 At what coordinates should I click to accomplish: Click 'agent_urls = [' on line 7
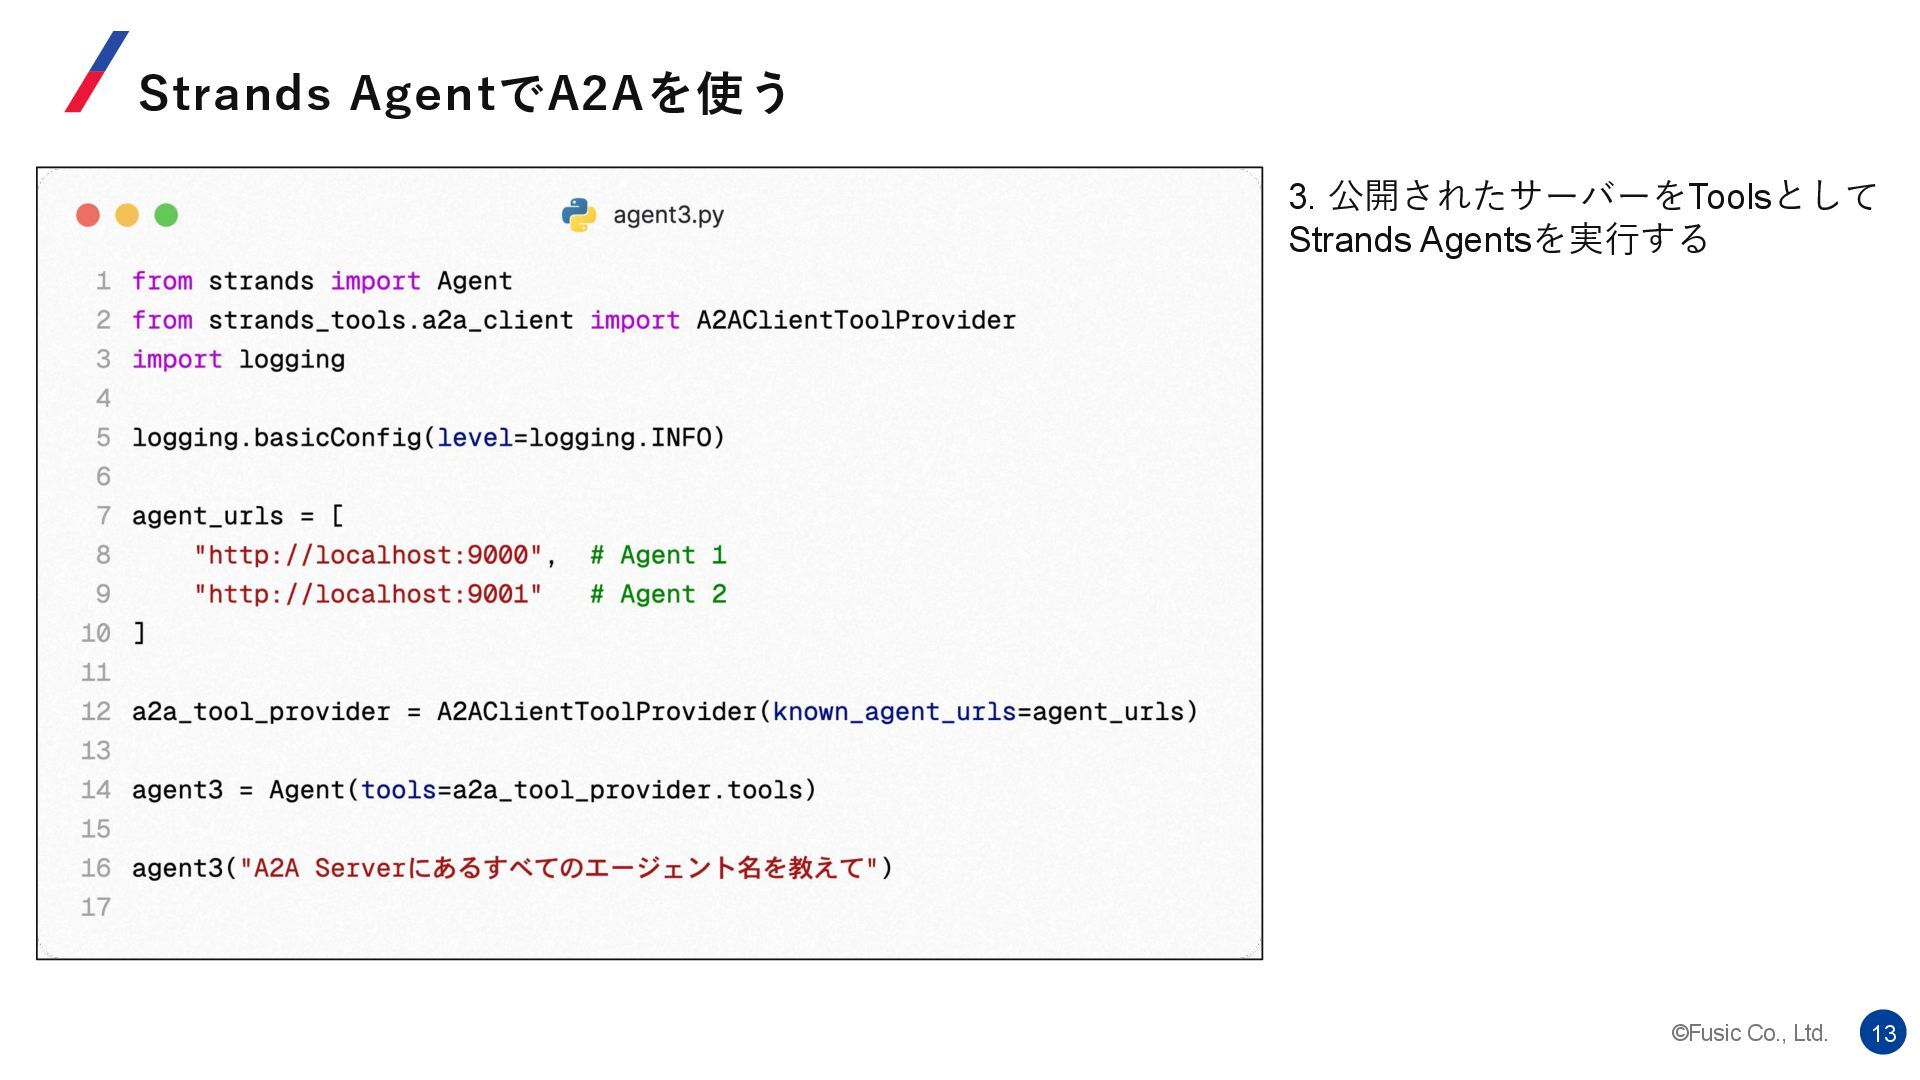(238, 516)
